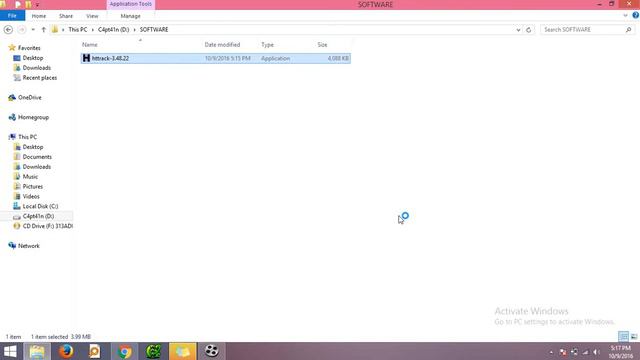
Task: Switch to details view layout icon
Action: [624, 337]
